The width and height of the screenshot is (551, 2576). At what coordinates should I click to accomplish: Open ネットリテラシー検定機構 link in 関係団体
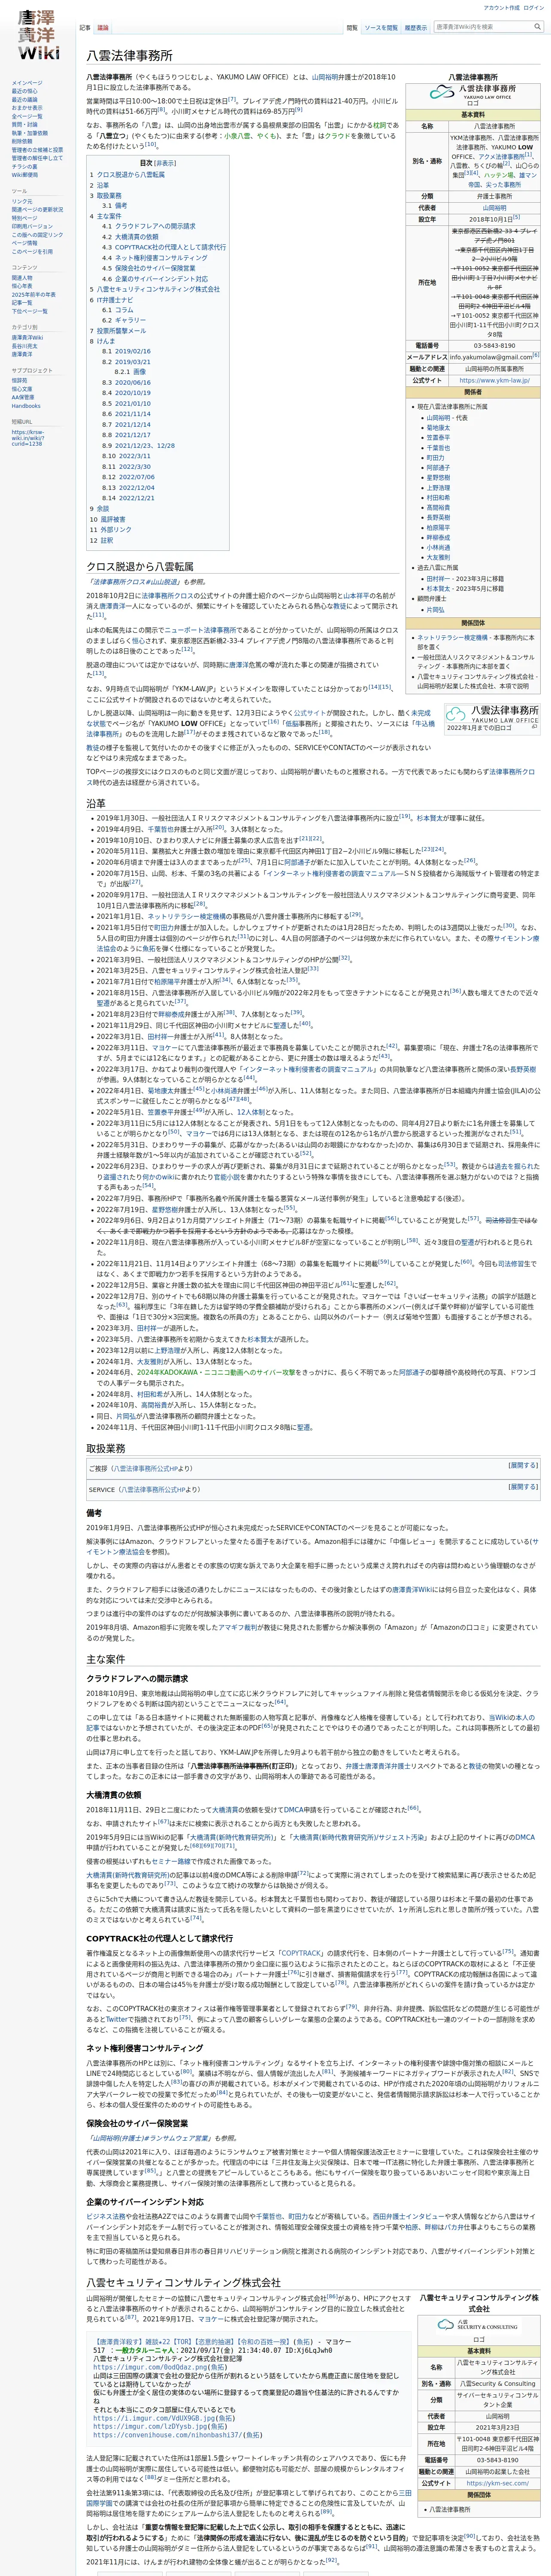tap(452, 637)
